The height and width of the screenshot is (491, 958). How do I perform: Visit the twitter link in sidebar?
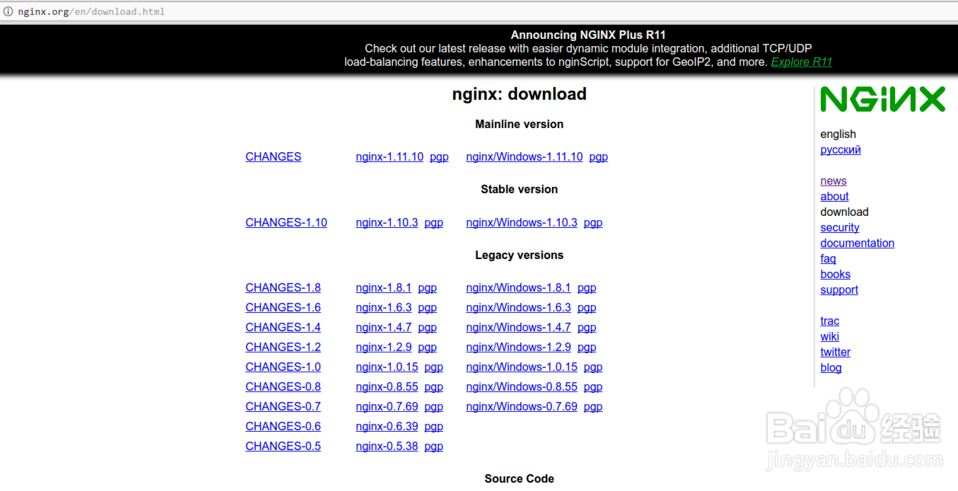click(835, 352)
